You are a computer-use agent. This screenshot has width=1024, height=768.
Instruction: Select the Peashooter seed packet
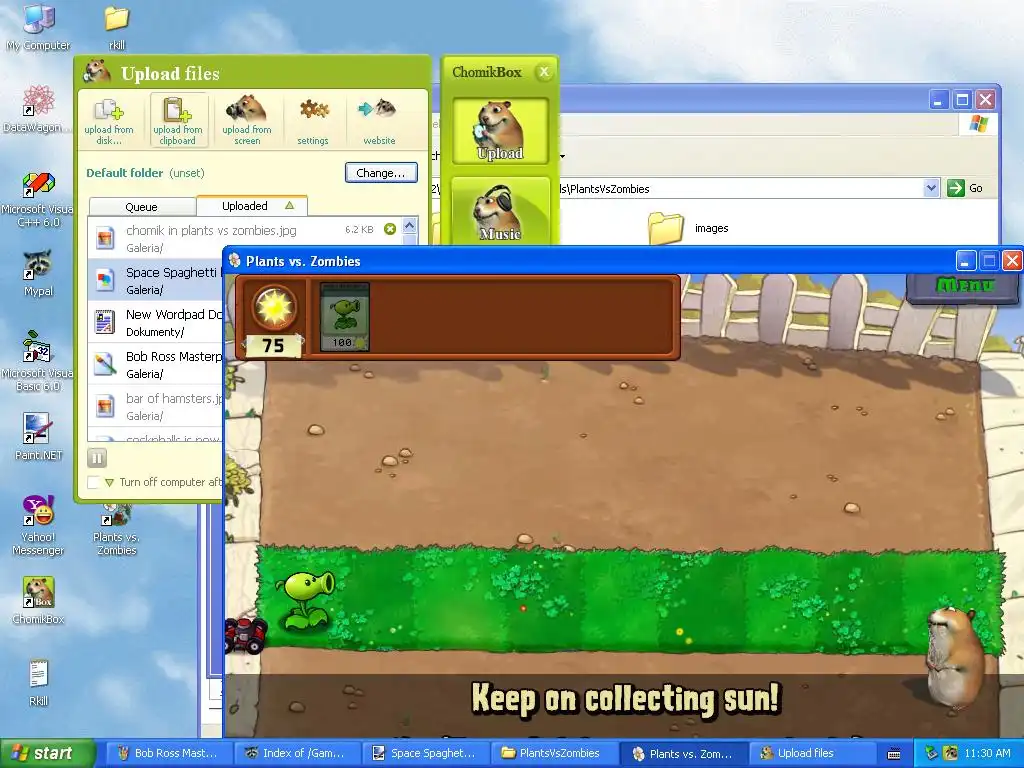pos(344,317)
